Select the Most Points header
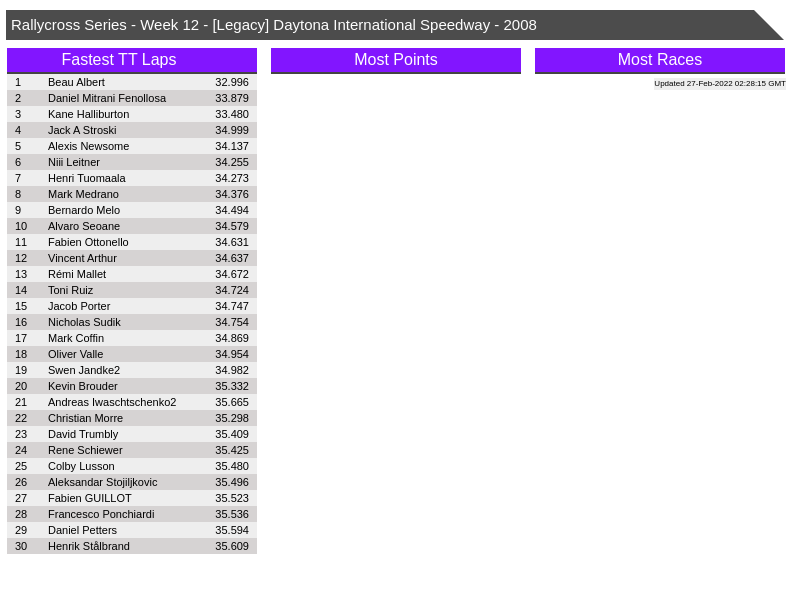800x600 pixels. click(396, 60)
